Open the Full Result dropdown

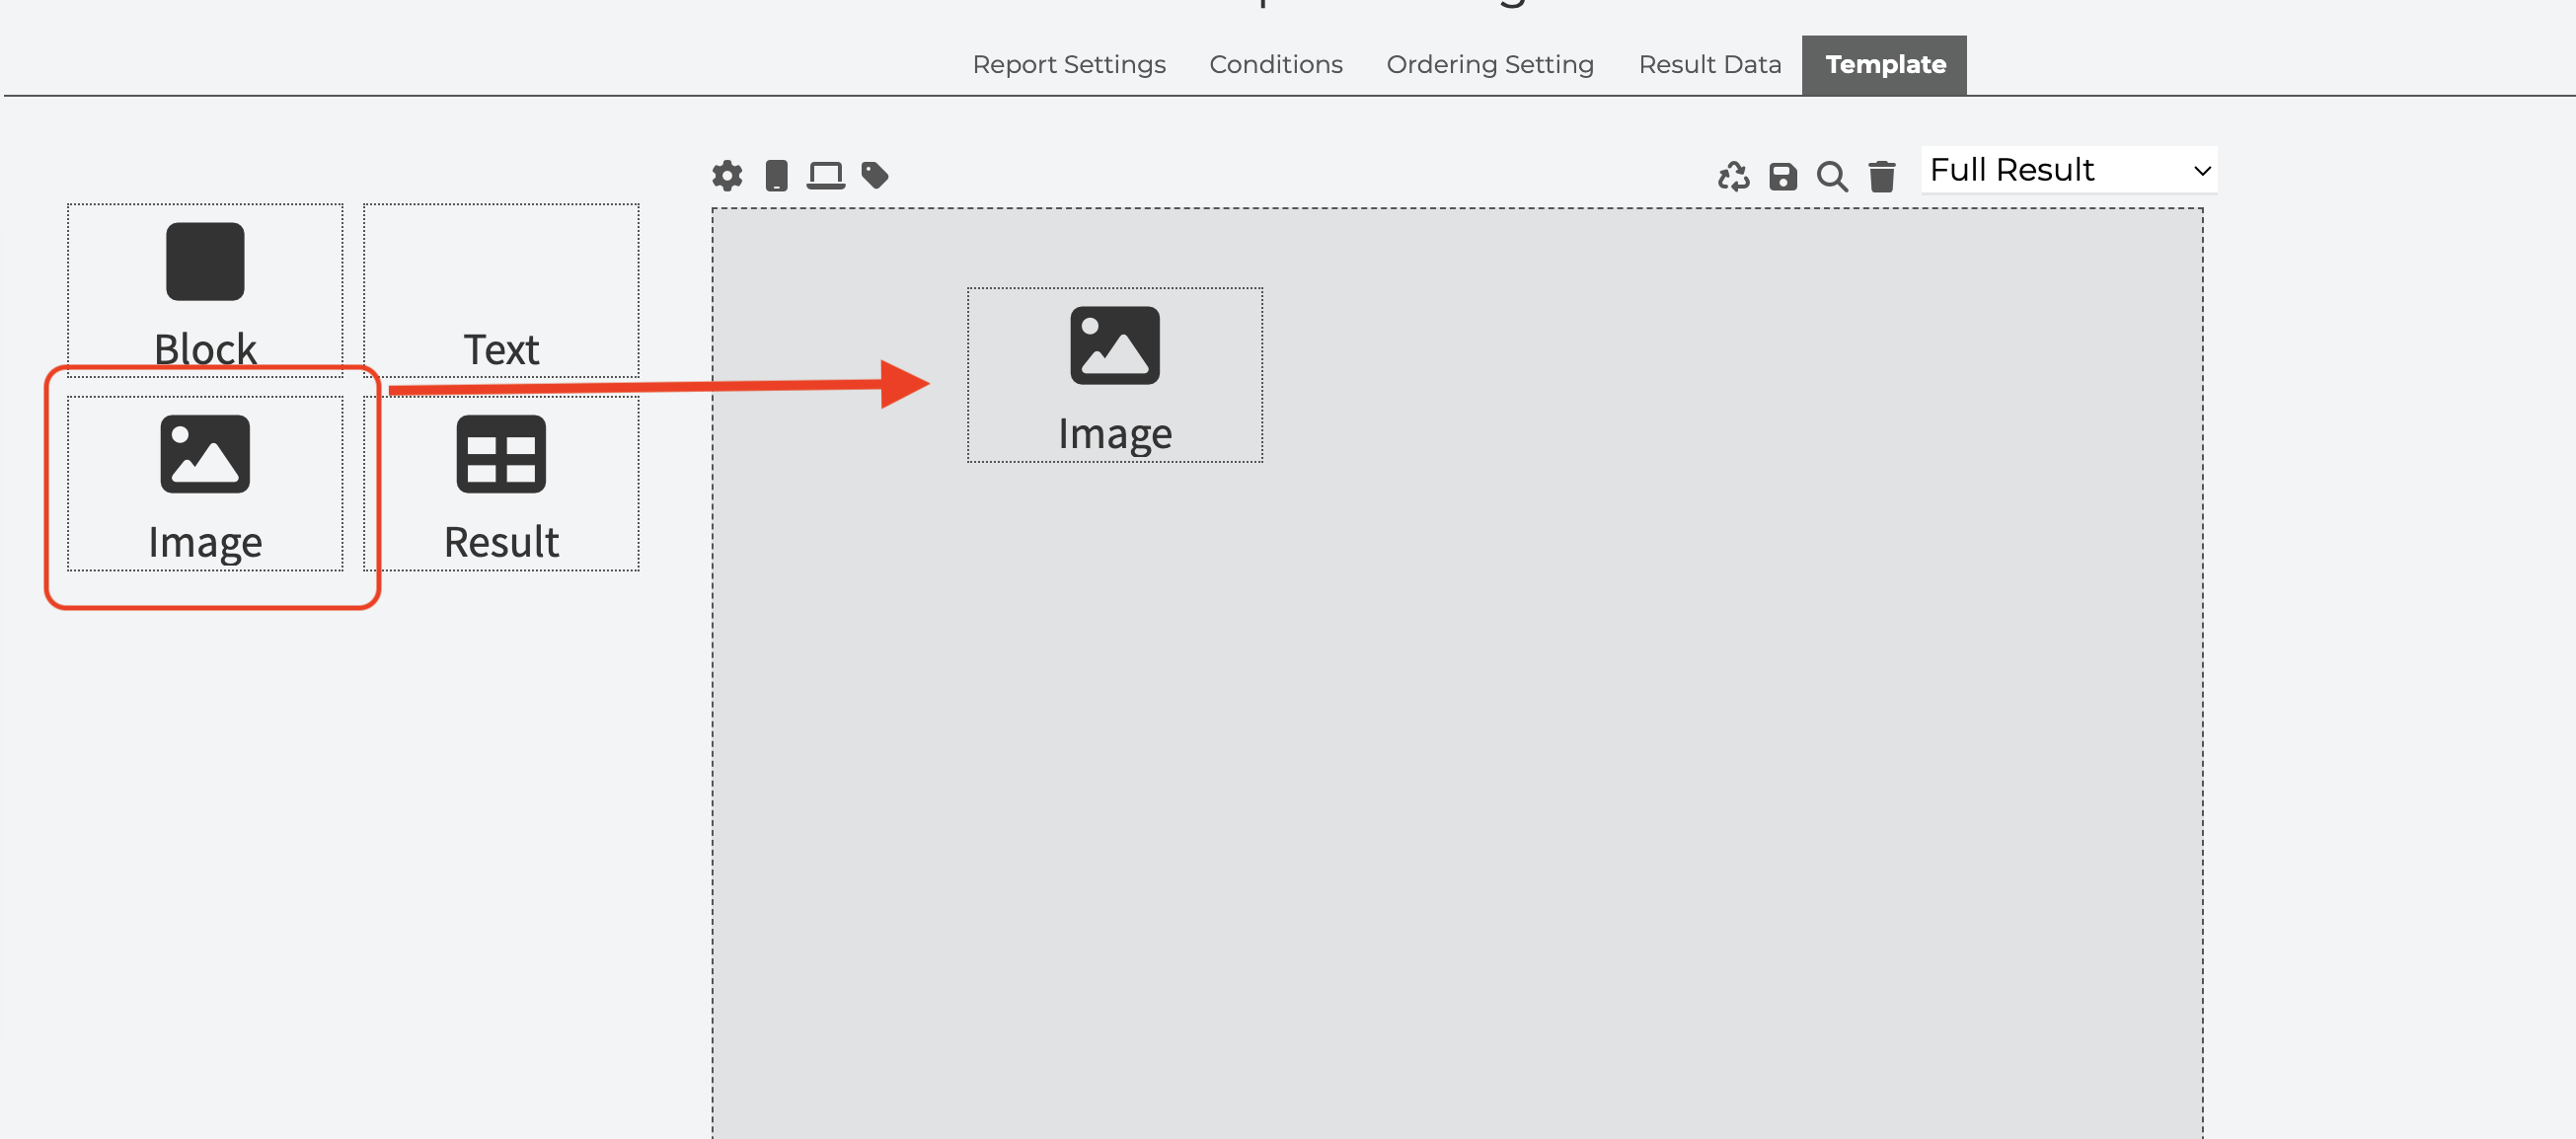click(2068, 170)
